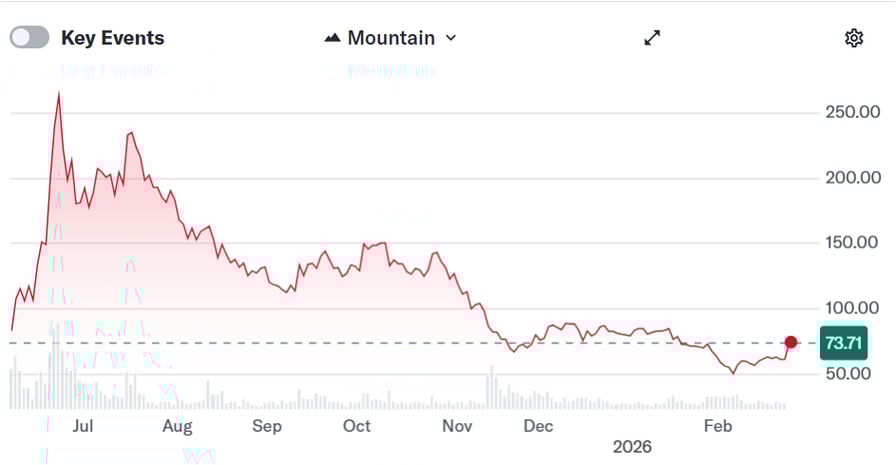896x465 pixels.
Task: Click the 100.00 price axis label
Action: coord(852,308)
